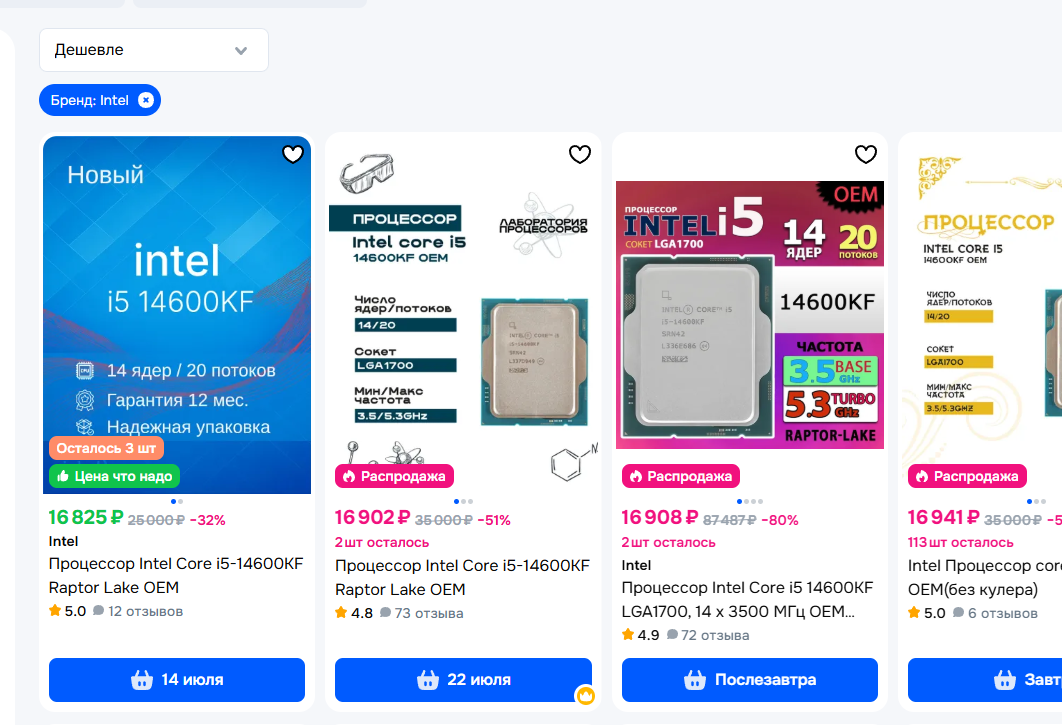Expand sort options via chevron arrow
The width and height of the screenshot is (1062, 725).
point(241,51)
